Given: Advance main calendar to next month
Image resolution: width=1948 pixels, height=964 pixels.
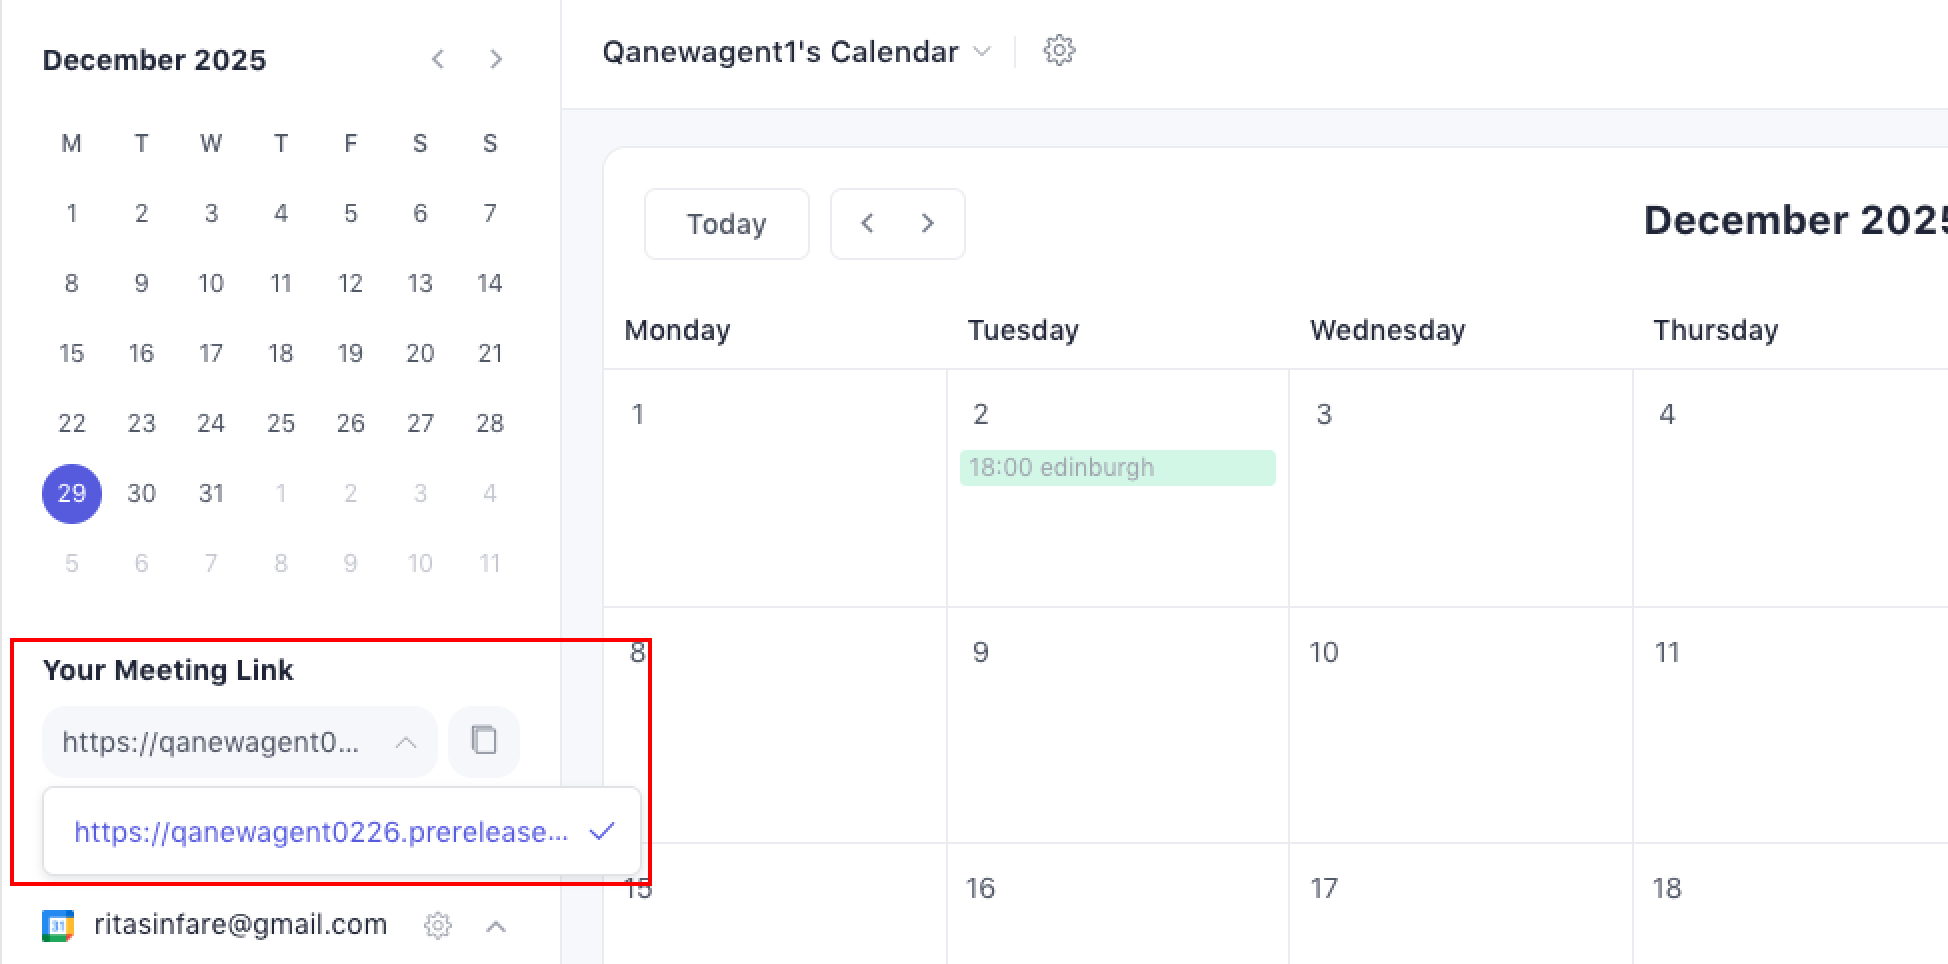Looking at the screenshot, I should point(928,224).
